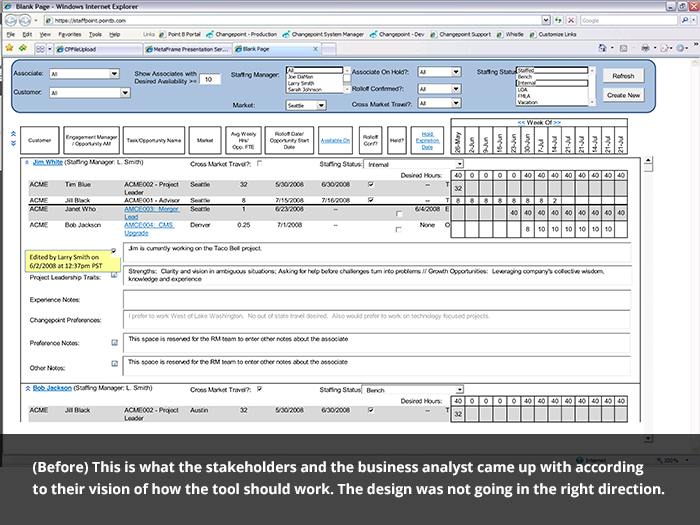Collapse Bob Jackson associate section

[28, 388]
